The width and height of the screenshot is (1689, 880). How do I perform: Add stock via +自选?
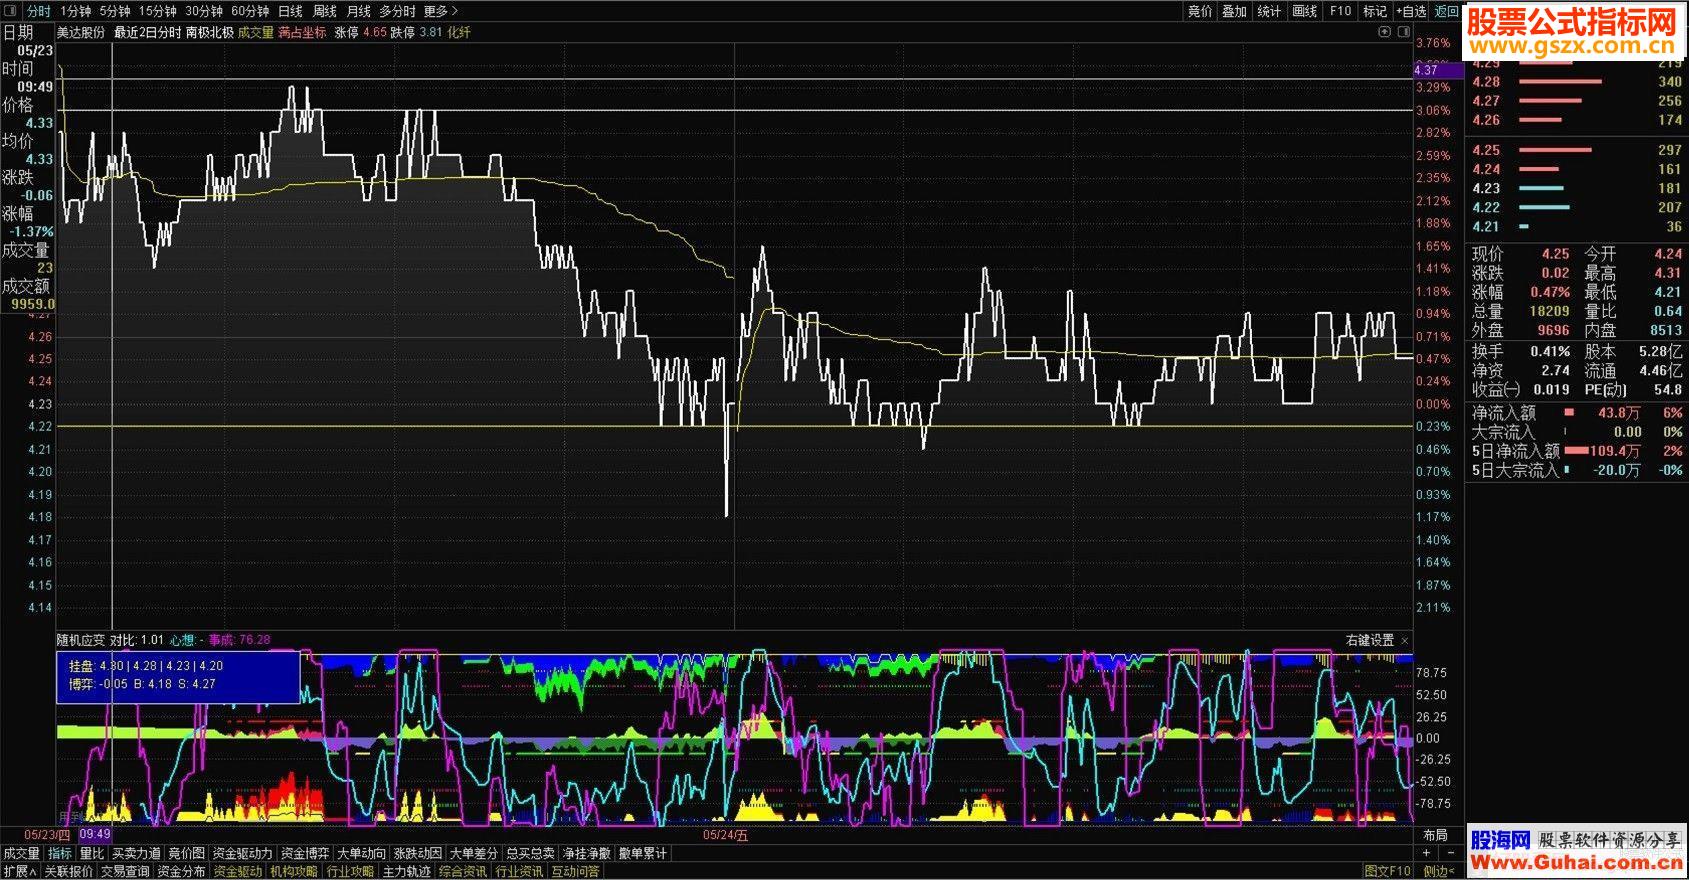click(x=1411, y=11)
